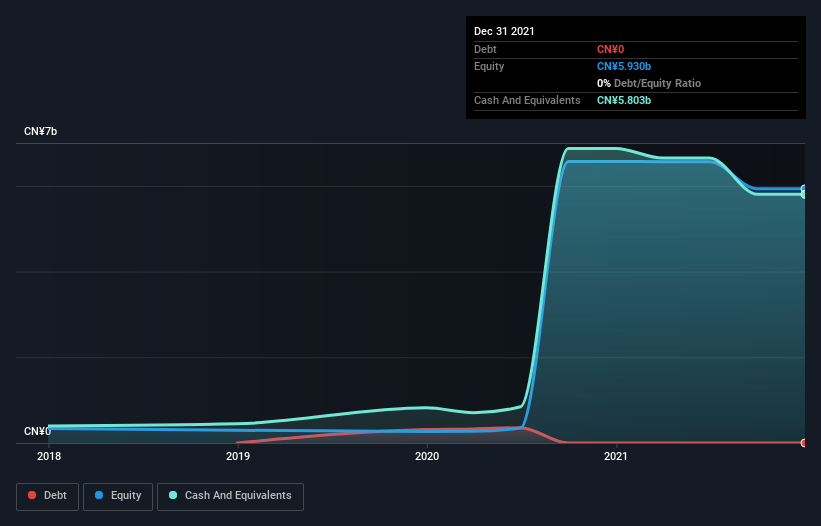Click the CN¥7b y-axis label
The width and height of the screenshot is (821, 526).
tap(40, 131)
